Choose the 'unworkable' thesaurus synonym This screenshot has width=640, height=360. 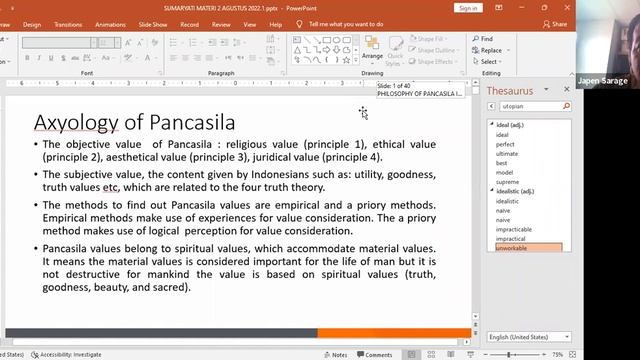pyautogui.click(x=528, y=248)
